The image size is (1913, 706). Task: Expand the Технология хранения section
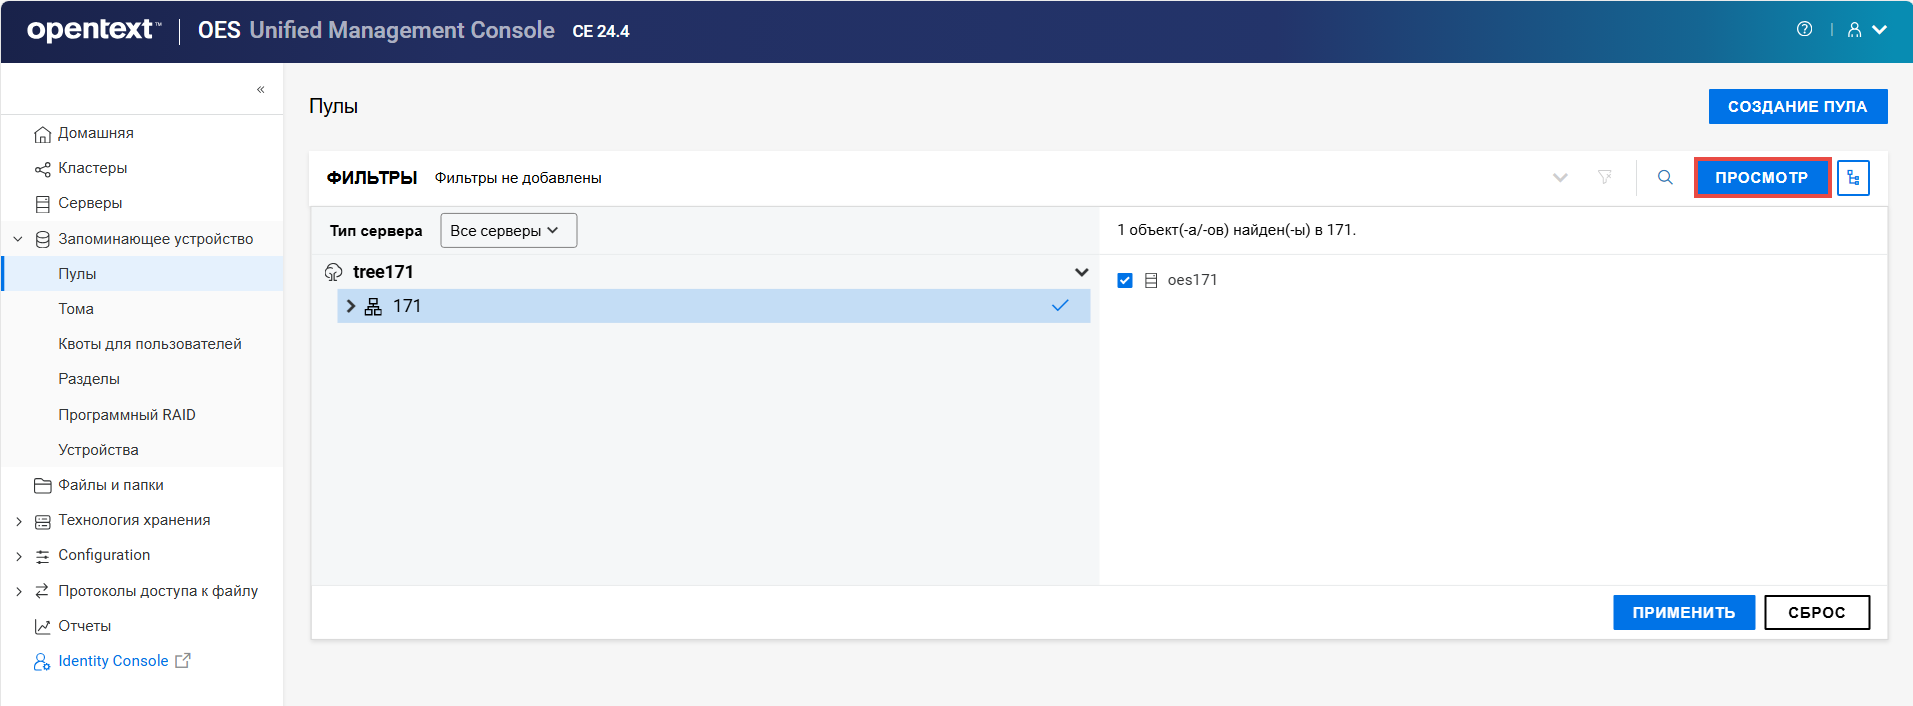click(x=19, y=521)
